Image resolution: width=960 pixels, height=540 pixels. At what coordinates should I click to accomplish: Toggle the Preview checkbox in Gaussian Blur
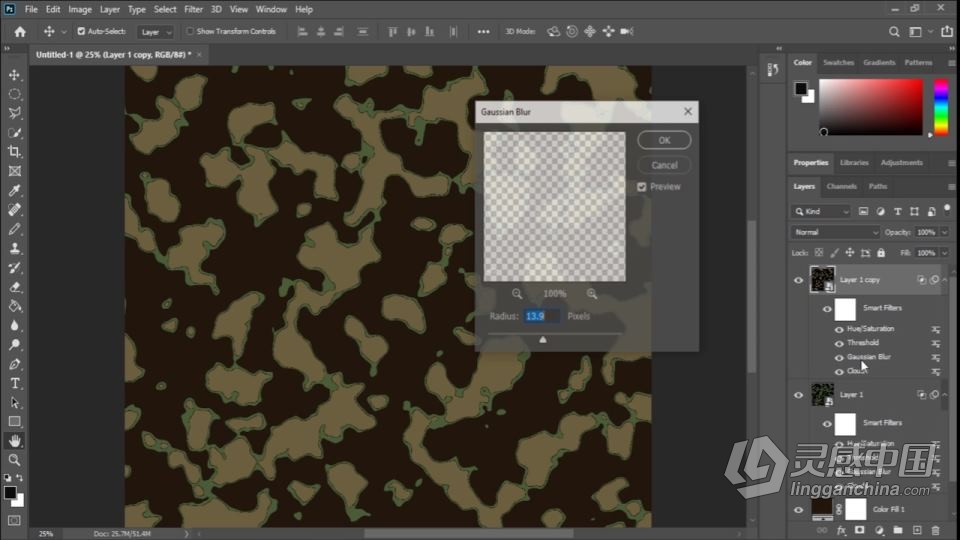642,187
